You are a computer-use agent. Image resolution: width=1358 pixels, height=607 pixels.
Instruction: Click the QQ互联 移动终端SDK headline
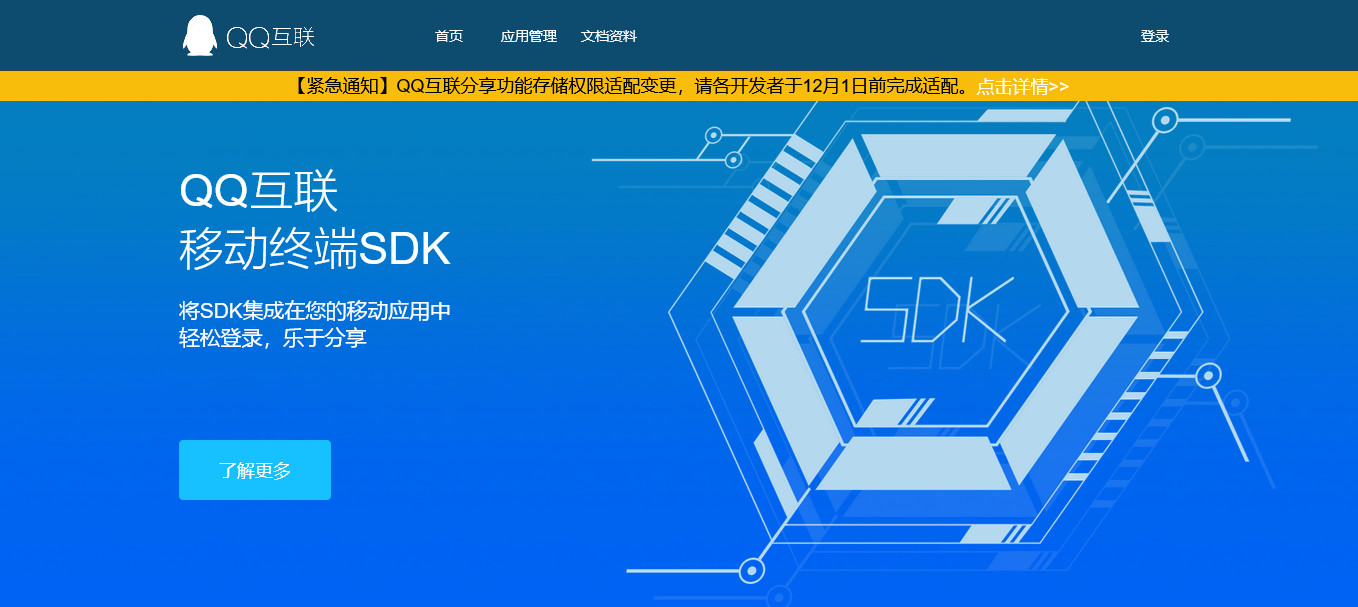click(x=315, y=221)
